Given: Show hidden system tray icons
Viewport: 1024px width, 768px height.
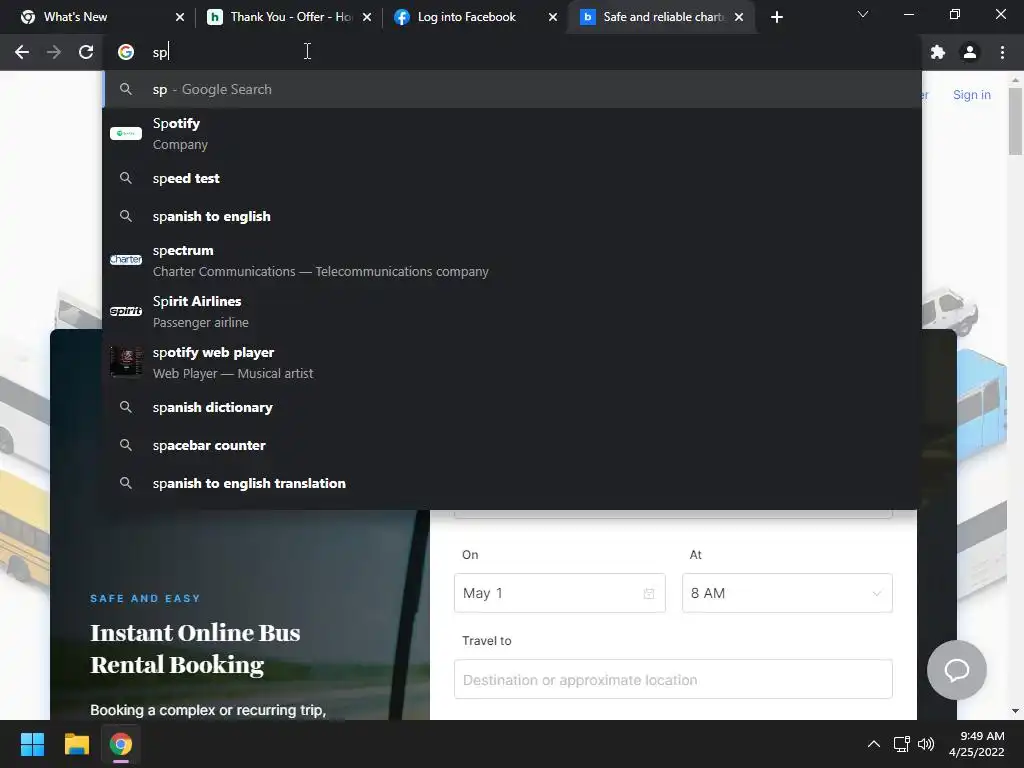Looking at the screenshot, I should pos(873,744).
